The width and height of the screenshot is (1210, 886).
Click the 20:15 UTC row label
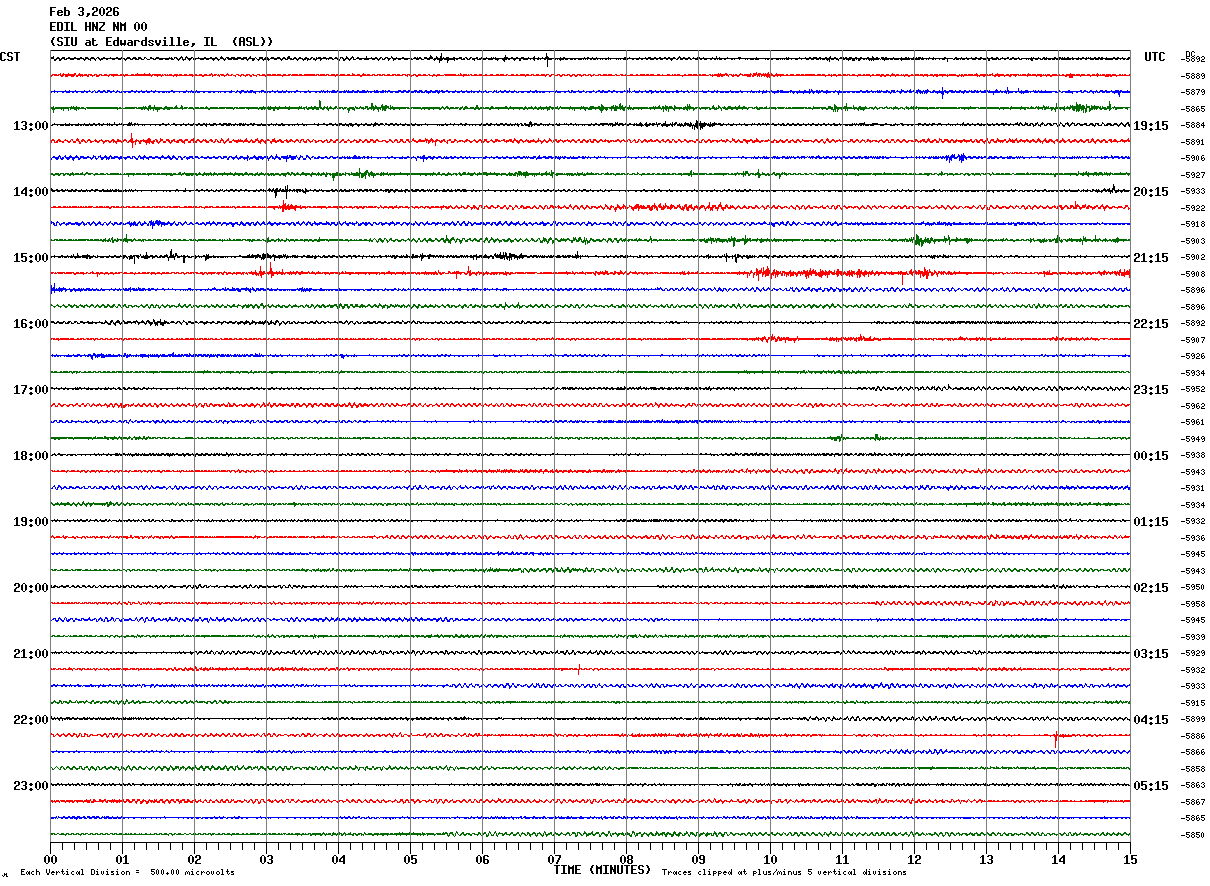click(1151, 192)
